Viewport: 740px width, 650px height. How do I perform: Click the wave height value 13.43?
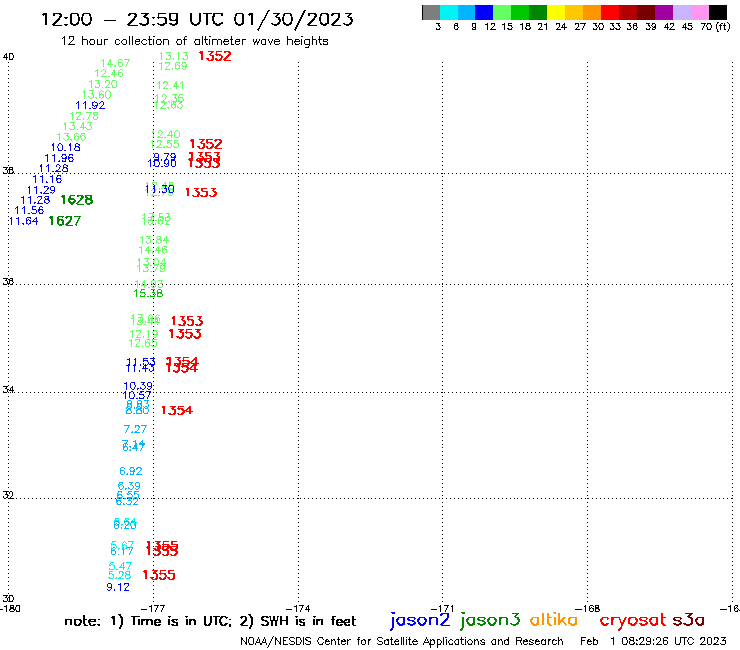(x=78, y=127)
